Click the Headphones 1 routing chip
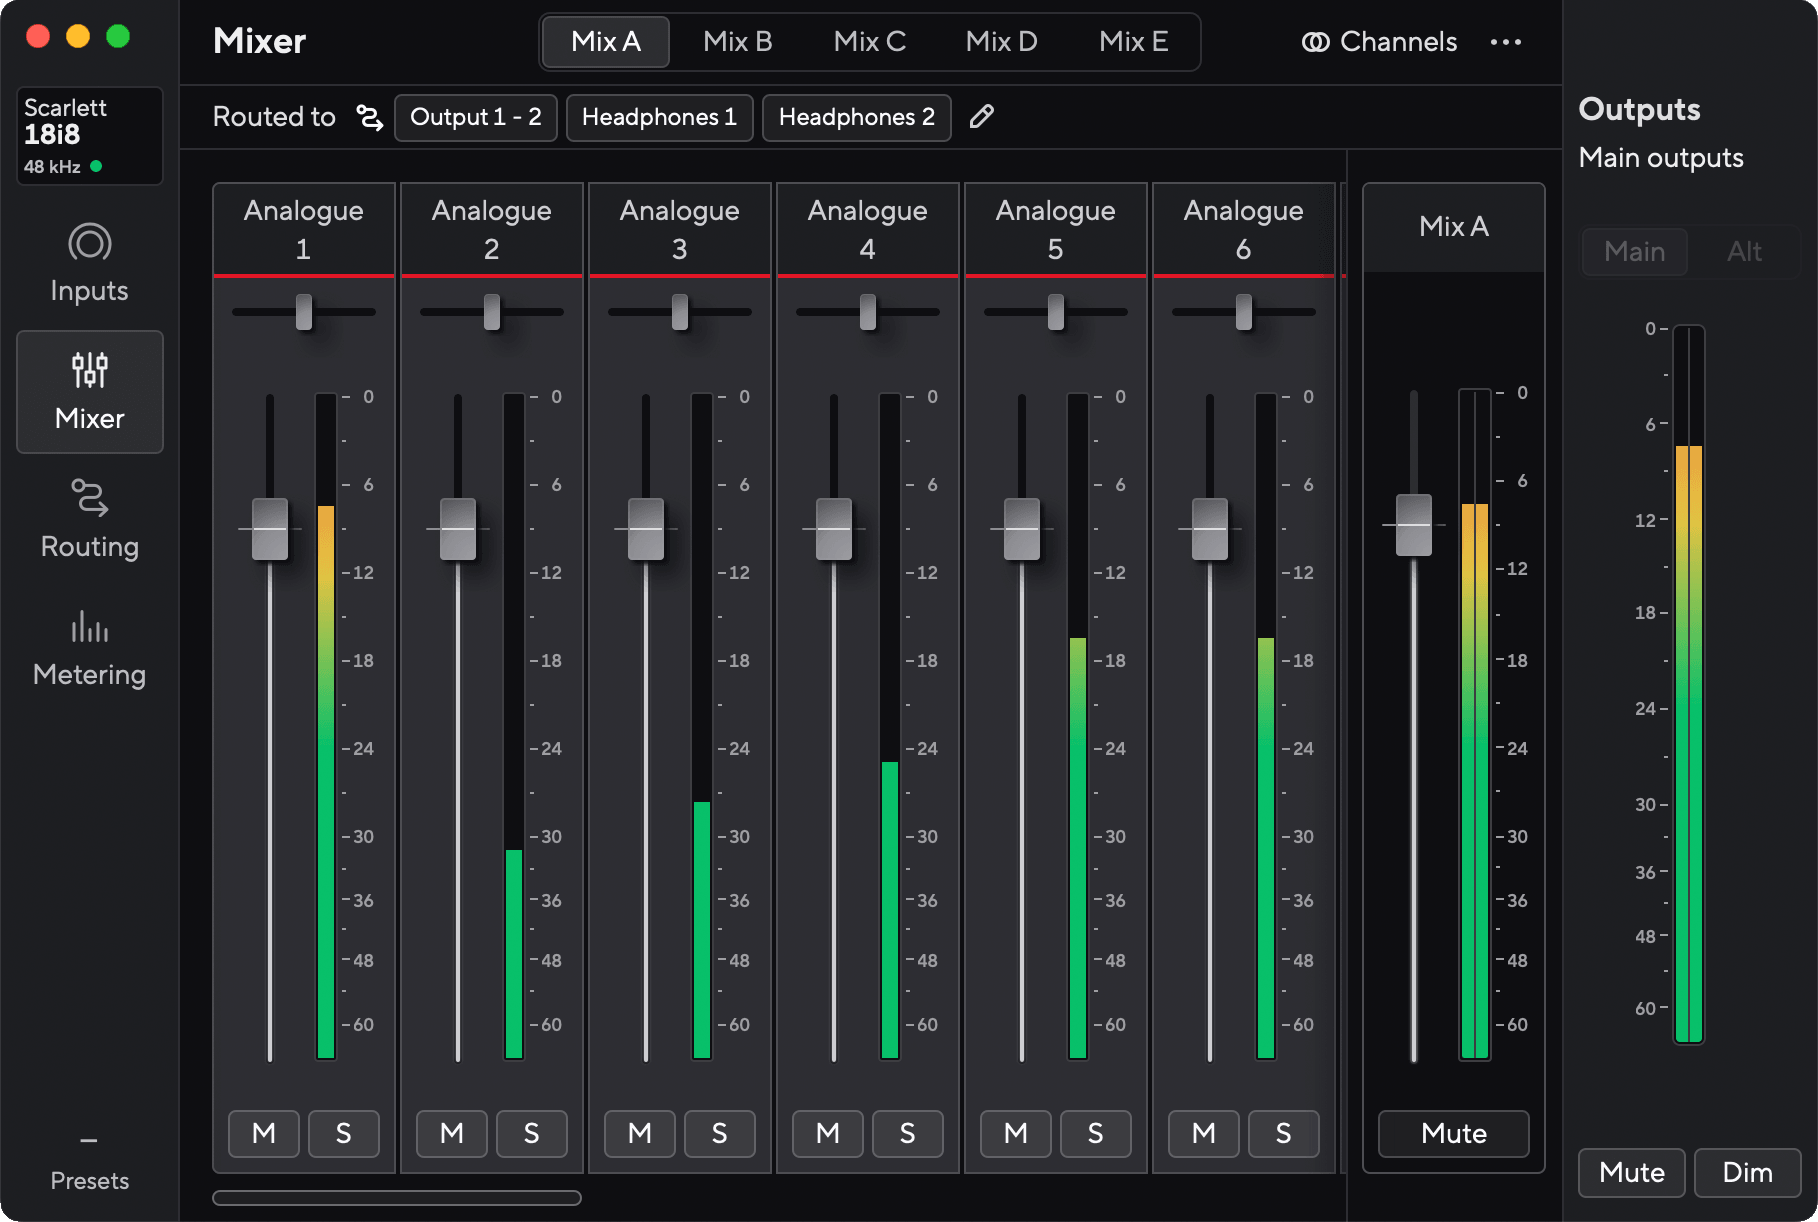 coord(660,118)
